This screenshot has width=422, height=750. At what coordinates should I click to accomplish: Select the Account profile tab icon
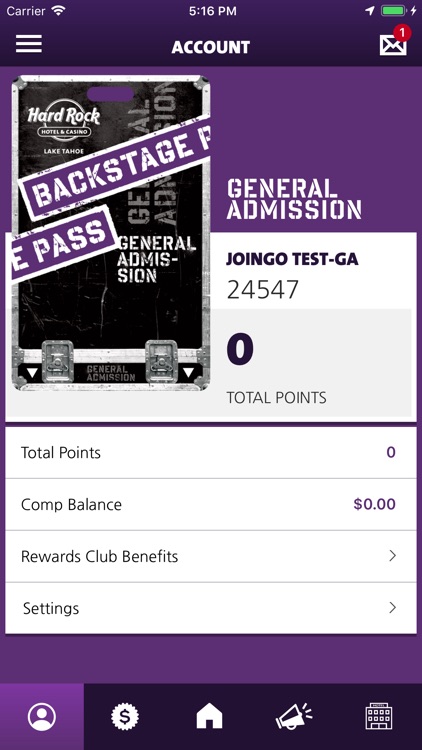pos(42,717)
